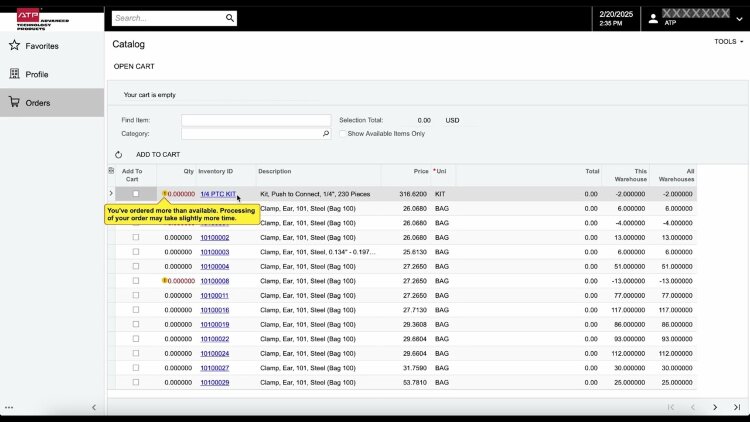Enable Show Available Items Only
The height and width of the screenshot is (422, 750).
pyautogui.click(x=342, y=133)
